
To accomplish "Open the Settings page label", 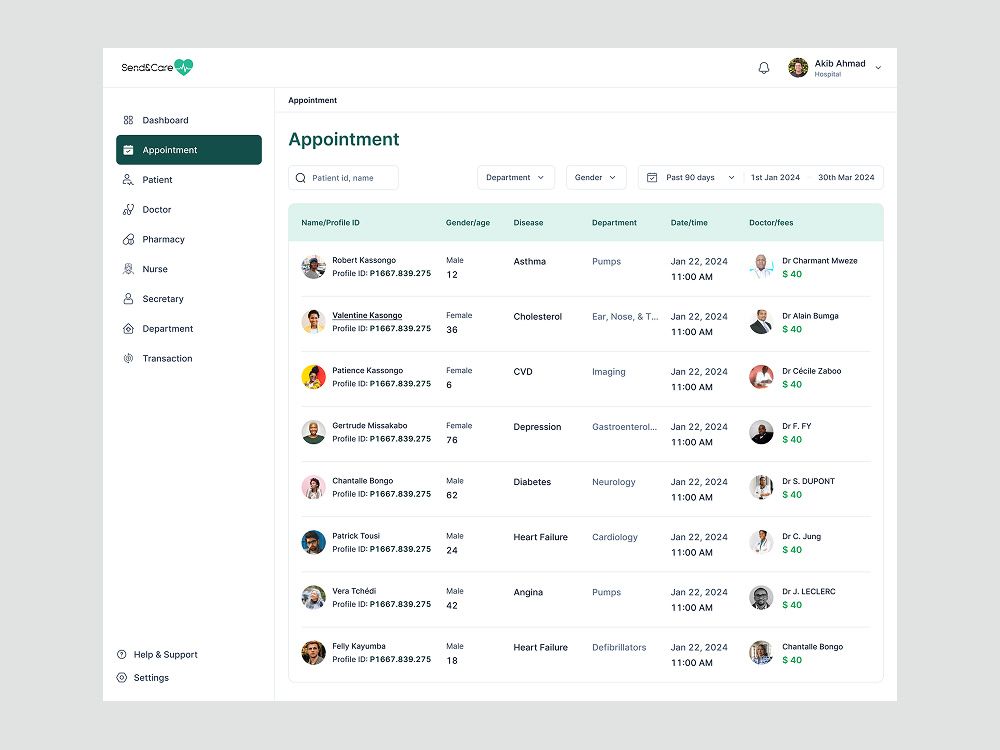I will pos(151,677).
